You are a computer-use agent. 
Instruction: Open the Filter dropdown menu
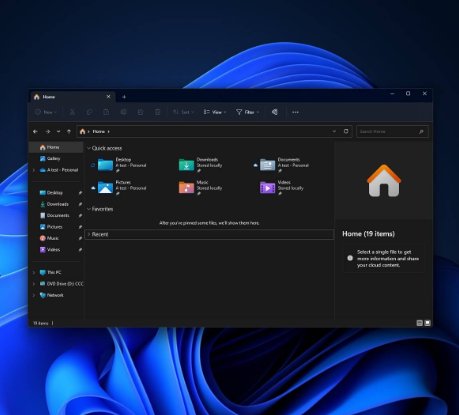coord(247,112)
